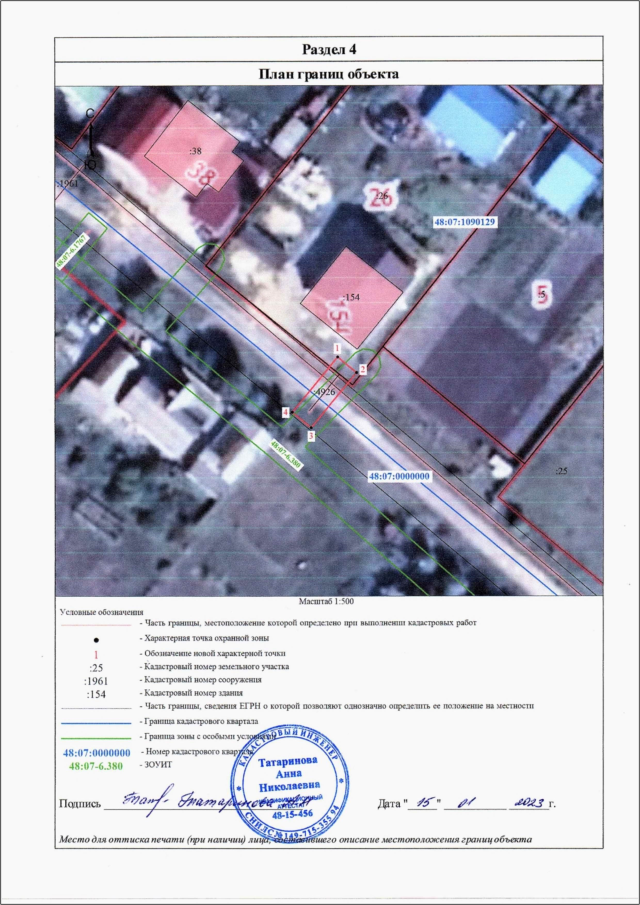This screenshot has width=640, height=905.
Task: Click the green line sample in legend
Action: (x=96, y=735)
